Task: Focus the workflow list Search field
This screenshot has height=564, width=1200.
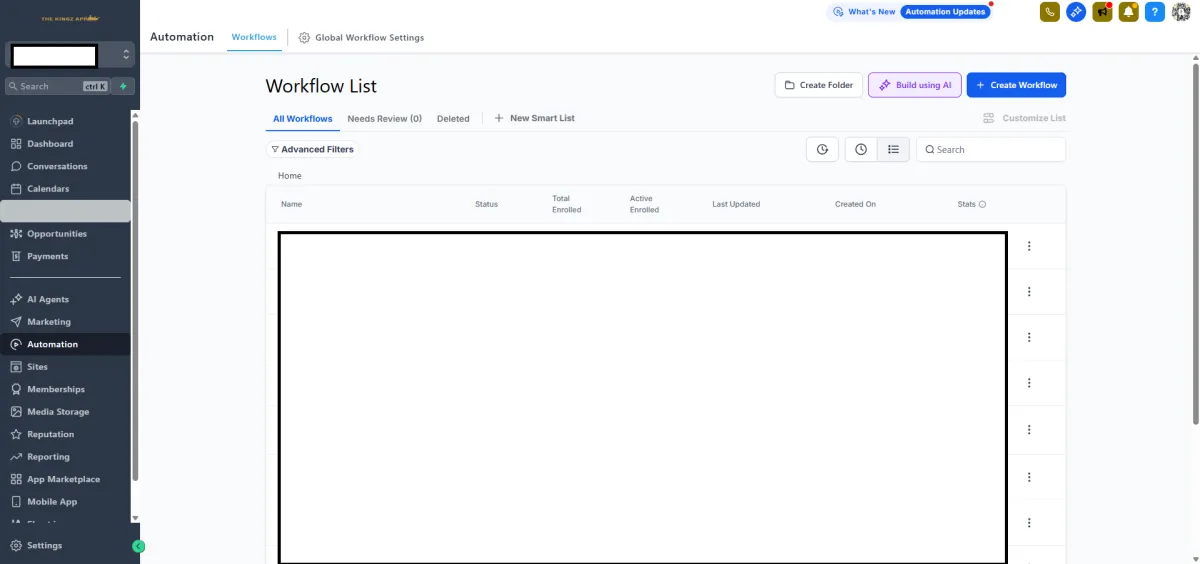Action: pyautogui.click(x=991, y=149)
